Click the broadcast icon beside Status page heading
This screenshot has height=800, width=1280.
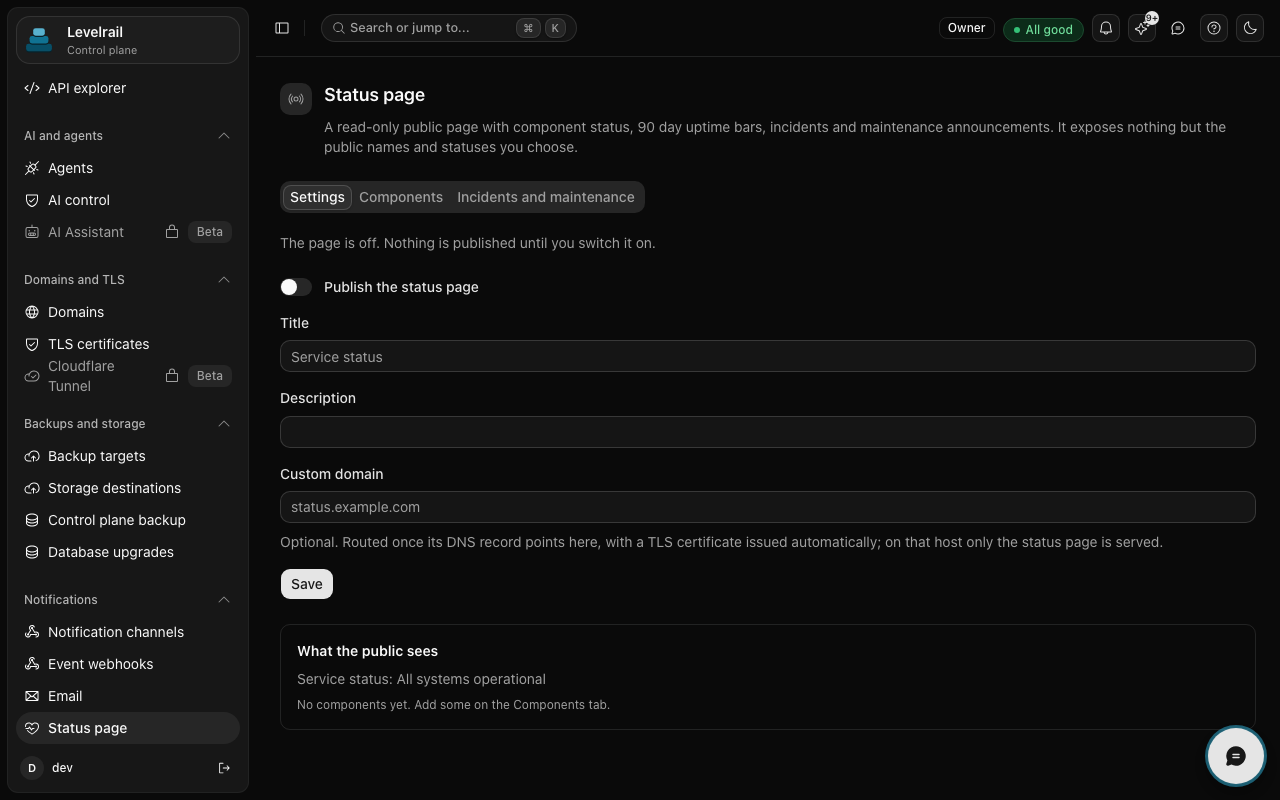pyautogui.click(x=296, y=99)
